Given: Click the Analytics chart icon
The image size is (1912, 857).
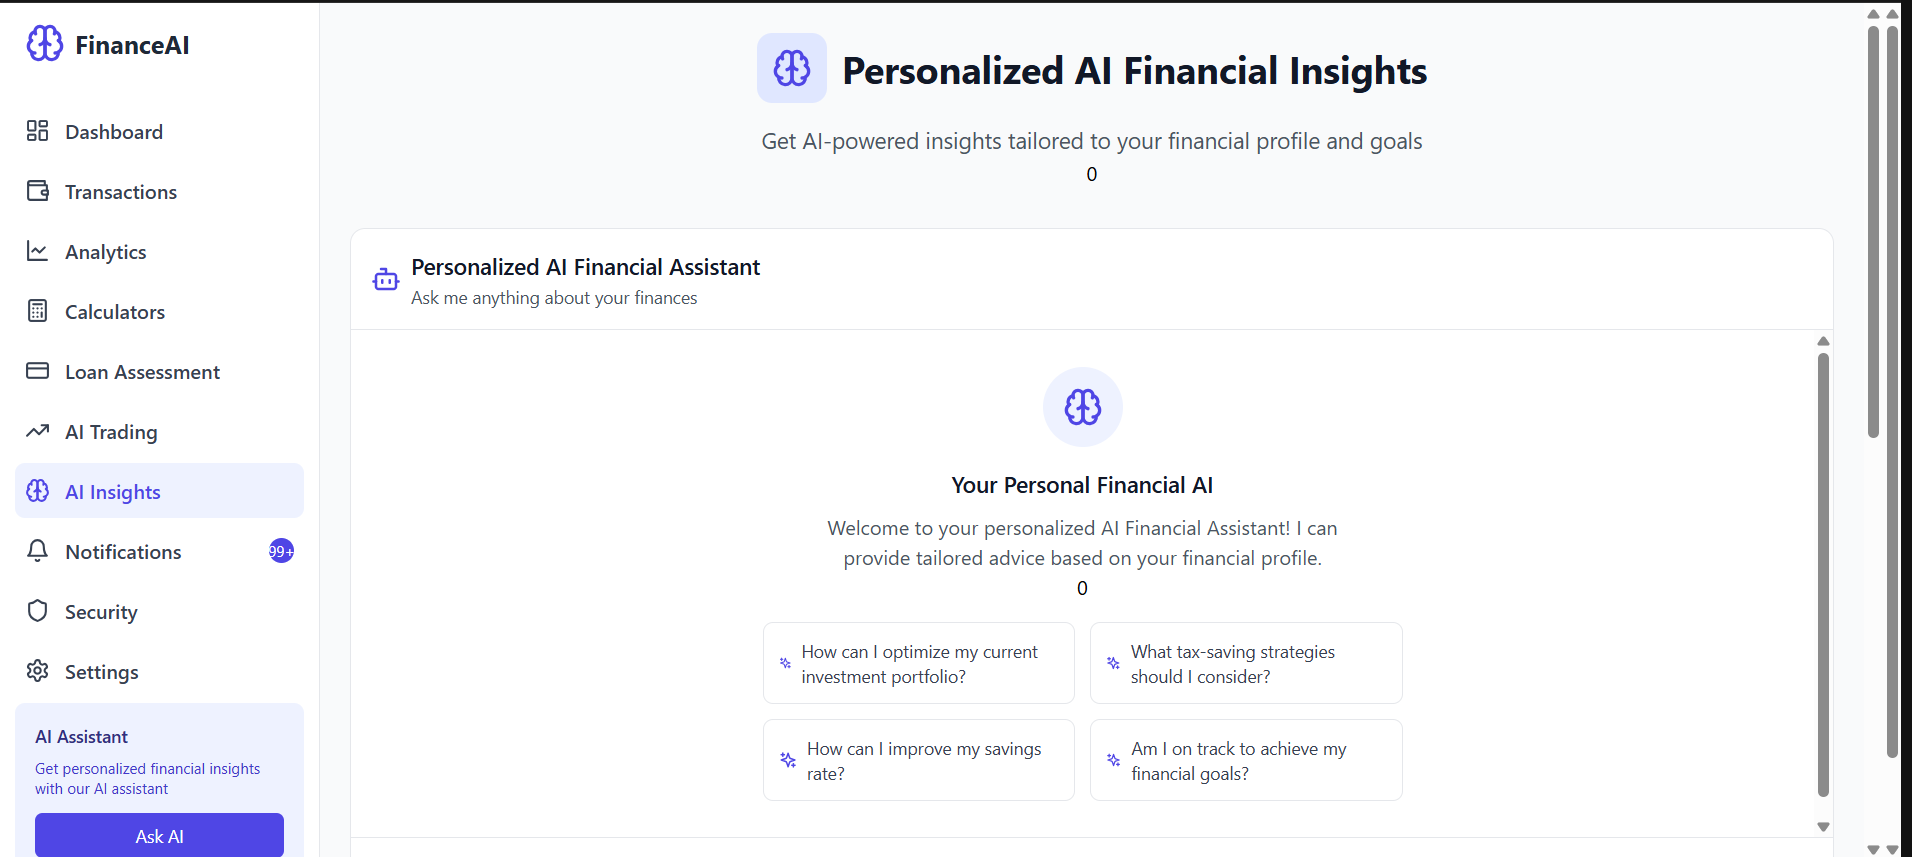Looking at the screenshot, I should pos(38,251).
